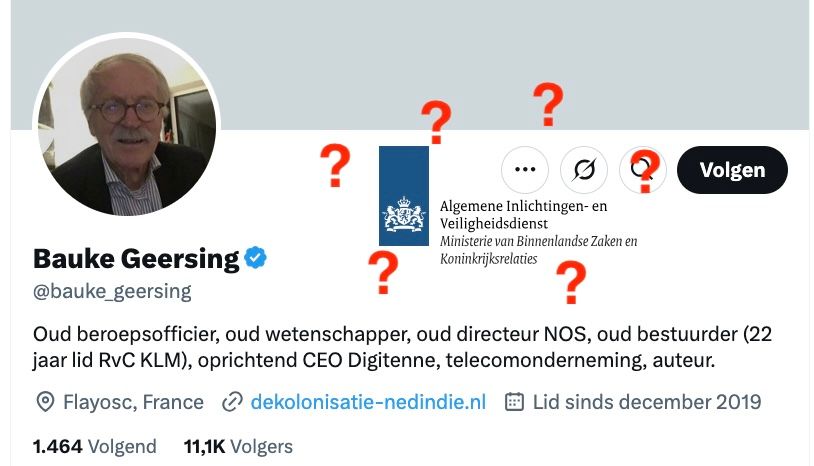This screenshot has width=814, height=466.
Task: View the 1.464 Volgend following list
Action: [95, 446]
